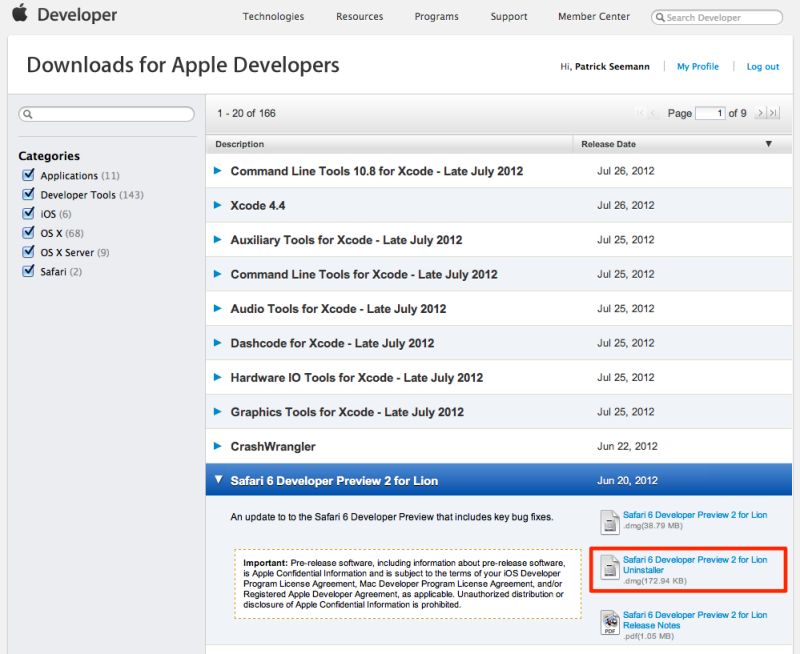The width and height of the screenshot is (800, 654).
Task: Download Safari 6 Developer Preview 2 dmg link
Action: (695, 515)
